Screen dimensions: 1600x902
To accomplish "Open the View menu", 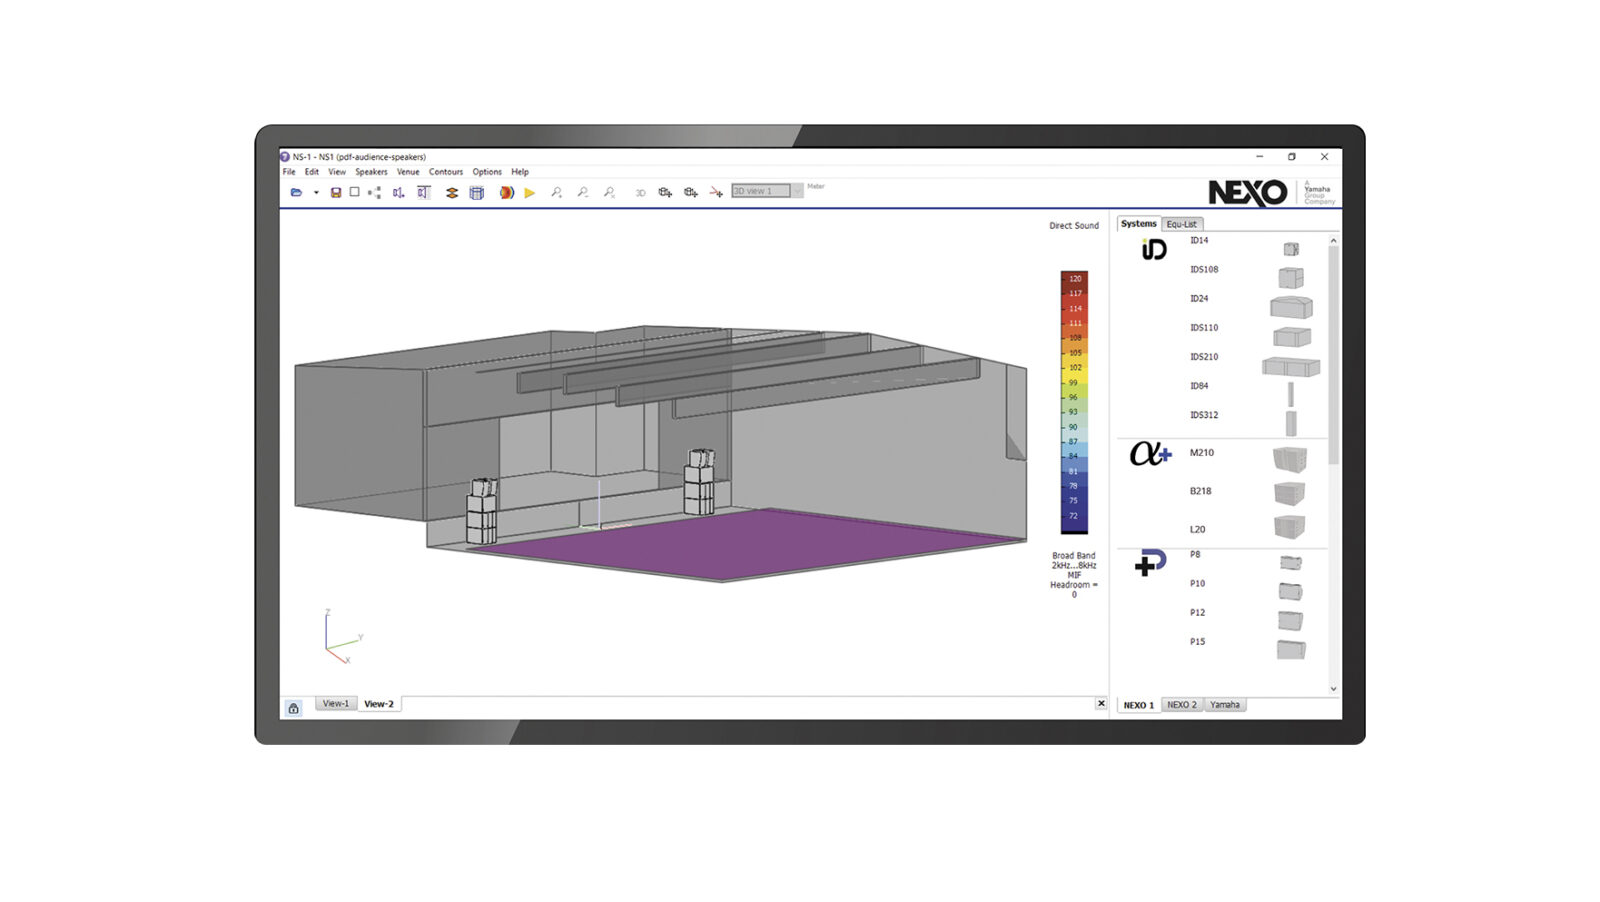I will point(337,172).
